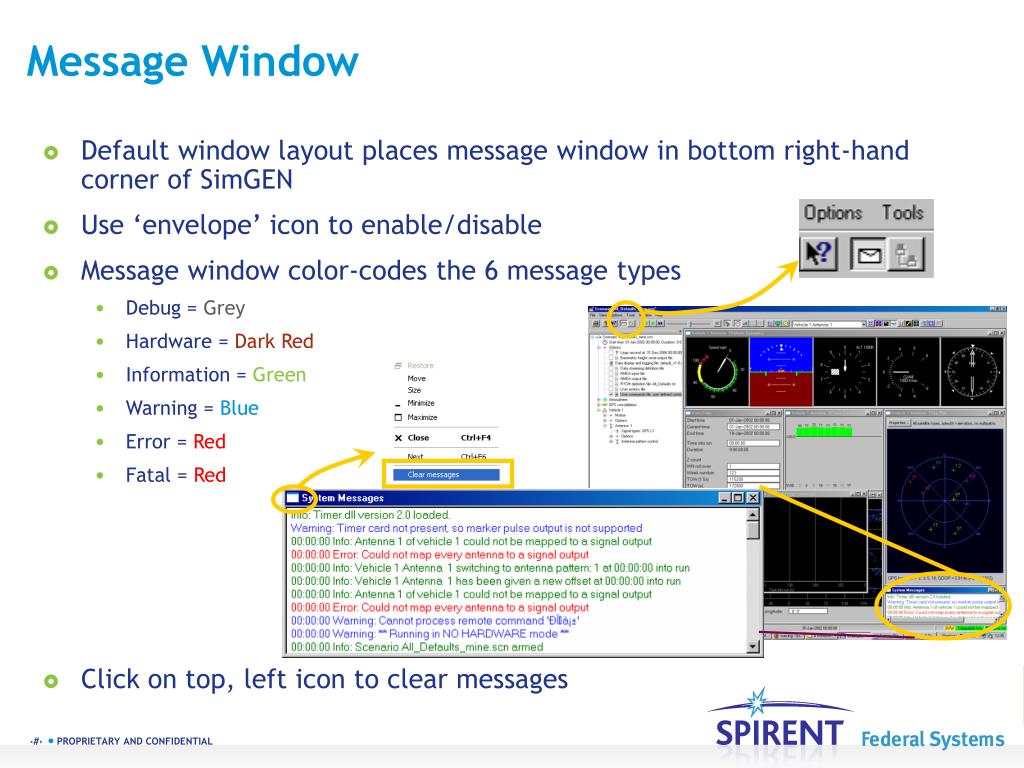Open the System Messages window control-menu icon
1024x768 pixels.
click(x=293, y=498)
